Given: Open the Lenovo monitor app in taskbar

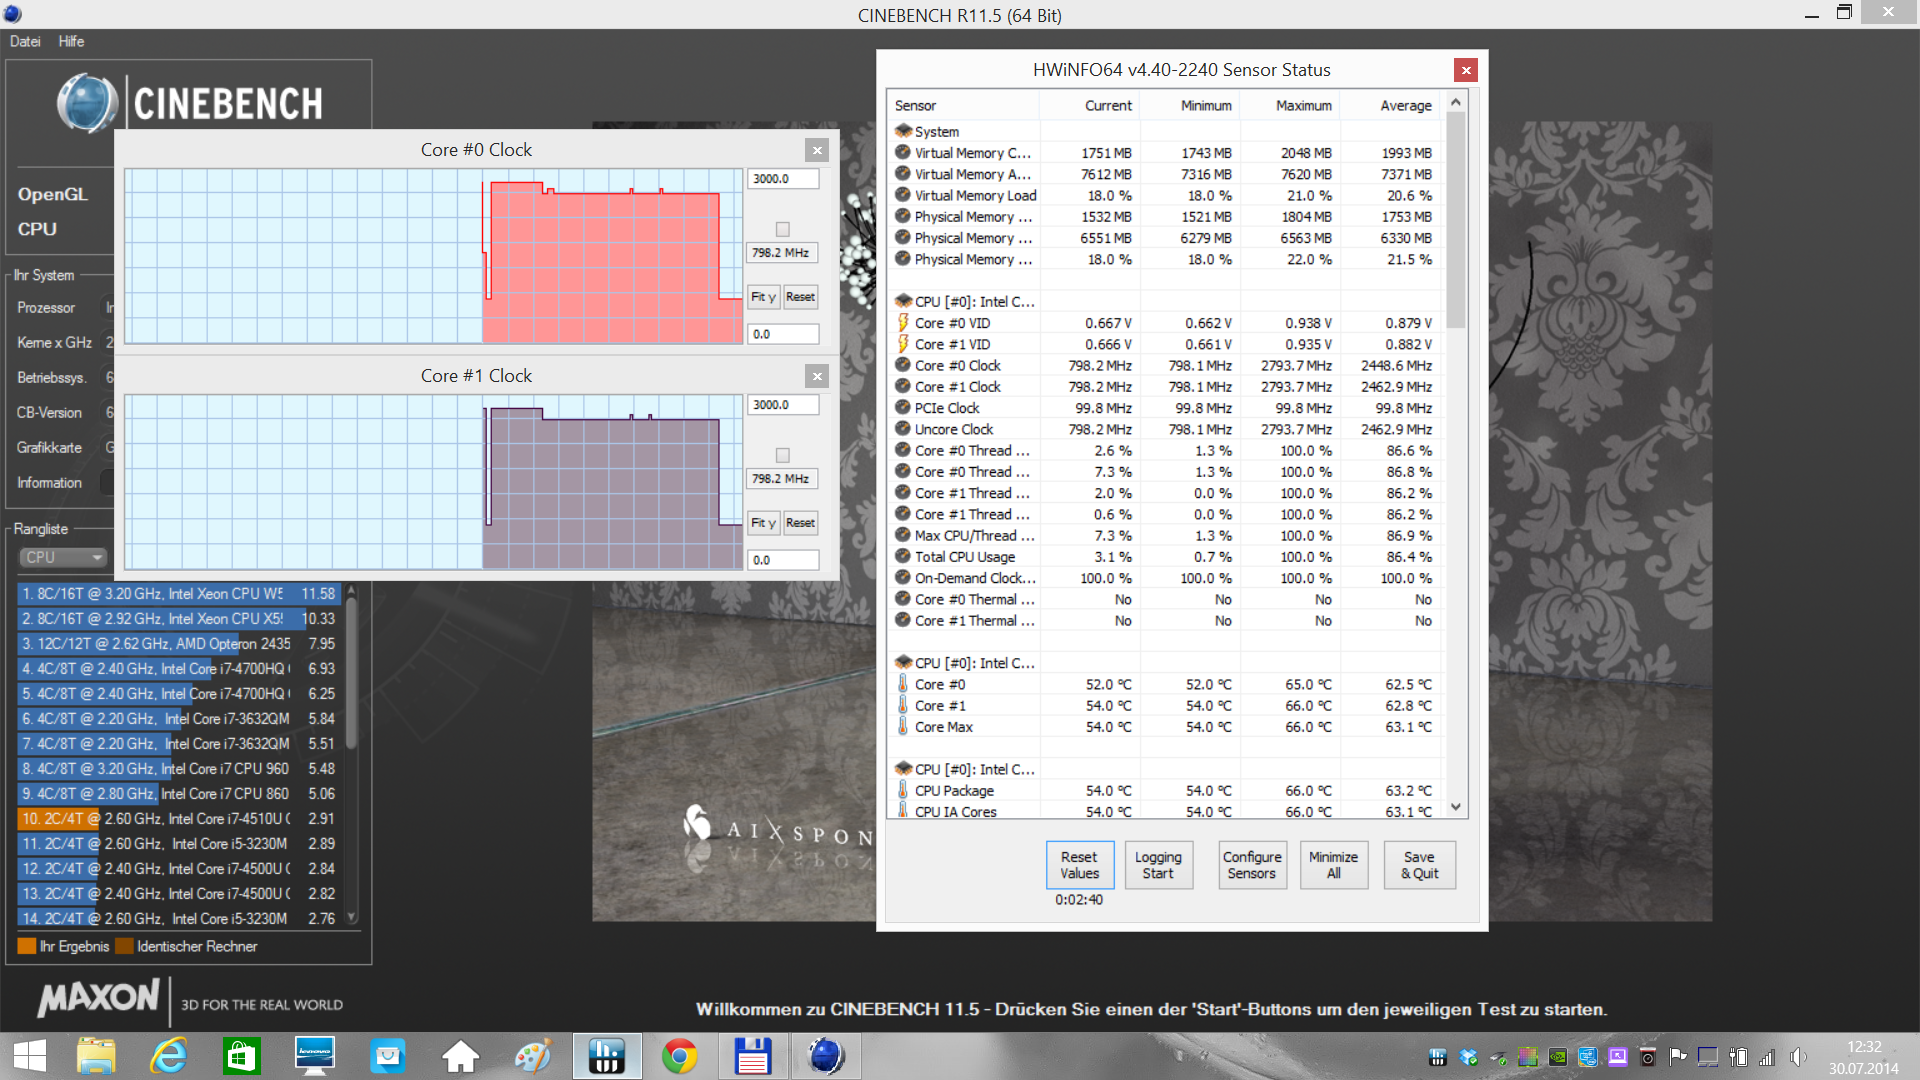Looking at the screenshot, I should click(x=315, y=1056).
